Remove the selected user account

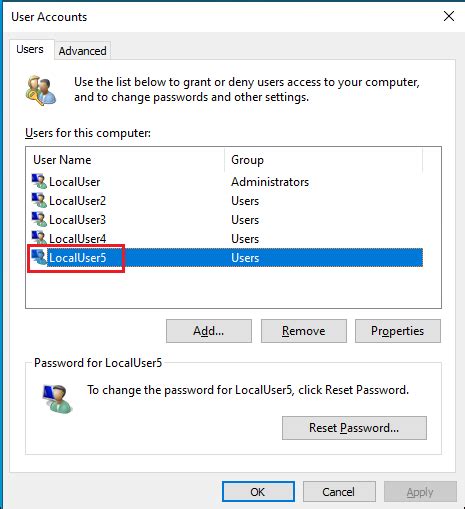[x=304, y=331]
